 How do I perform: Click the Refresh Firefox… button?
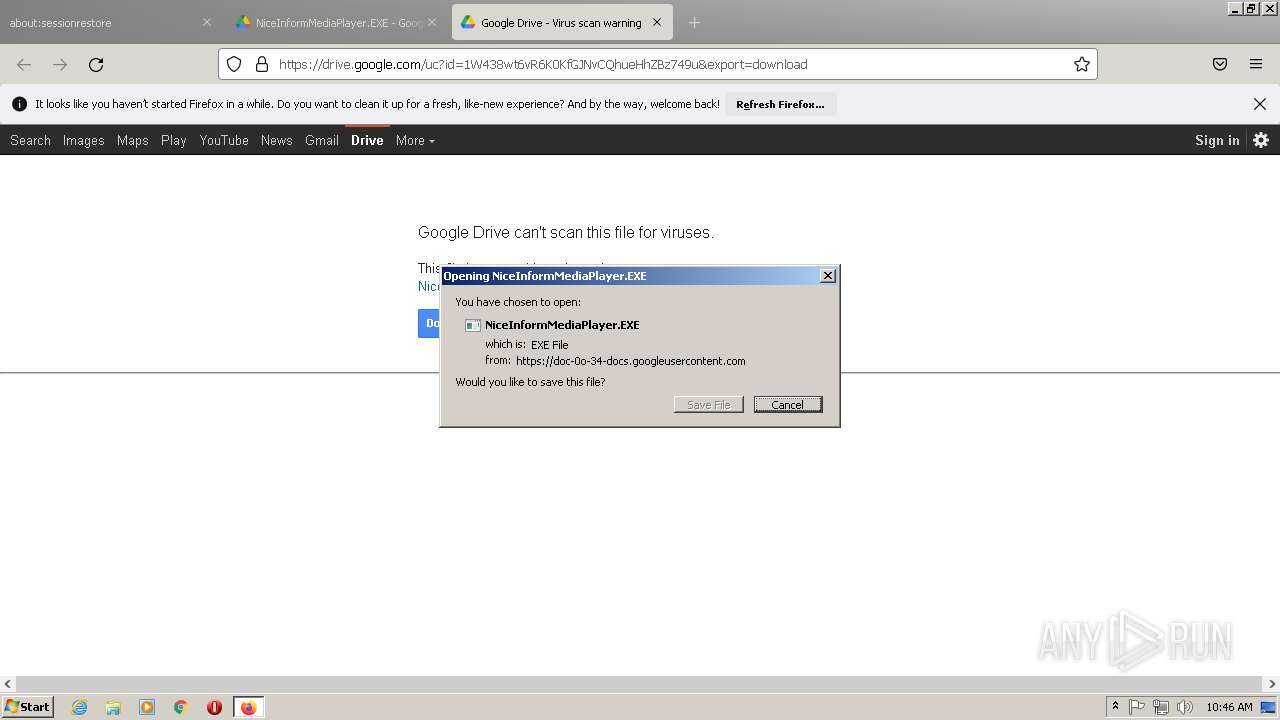click(780, 104)
